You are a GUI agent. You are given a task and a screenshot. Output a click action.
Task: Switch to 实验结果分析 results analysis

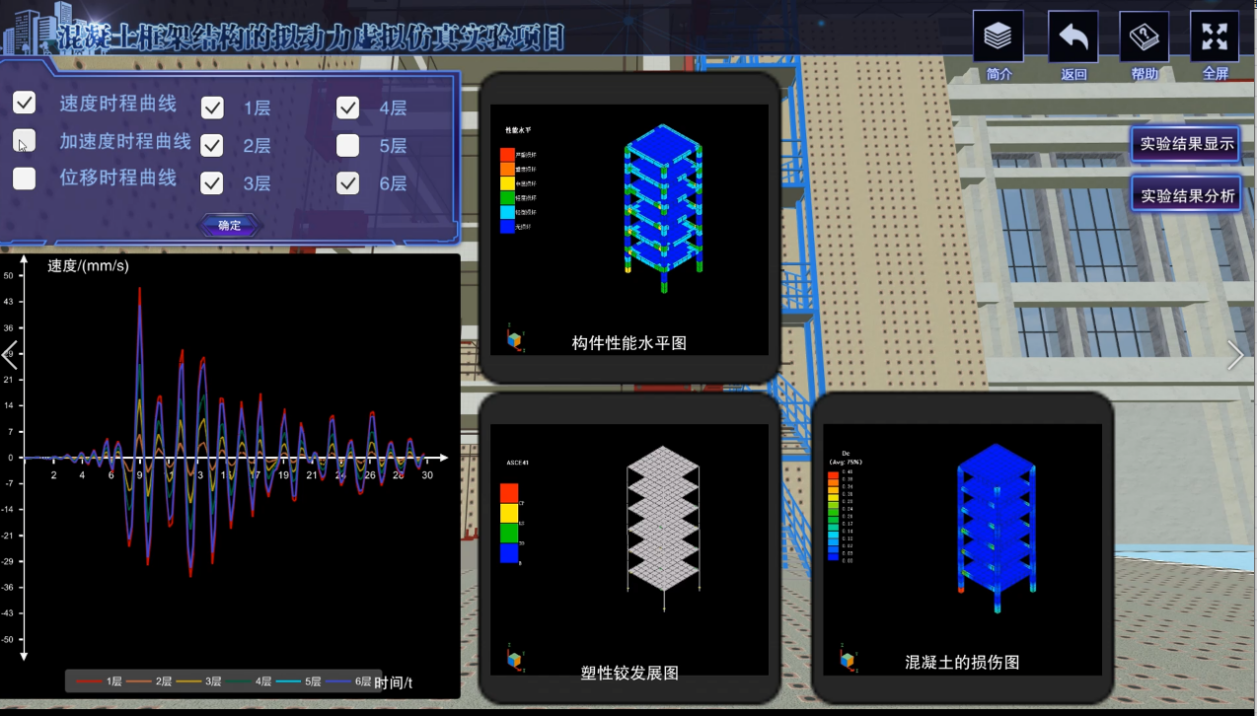click(x=1186, y=195)
